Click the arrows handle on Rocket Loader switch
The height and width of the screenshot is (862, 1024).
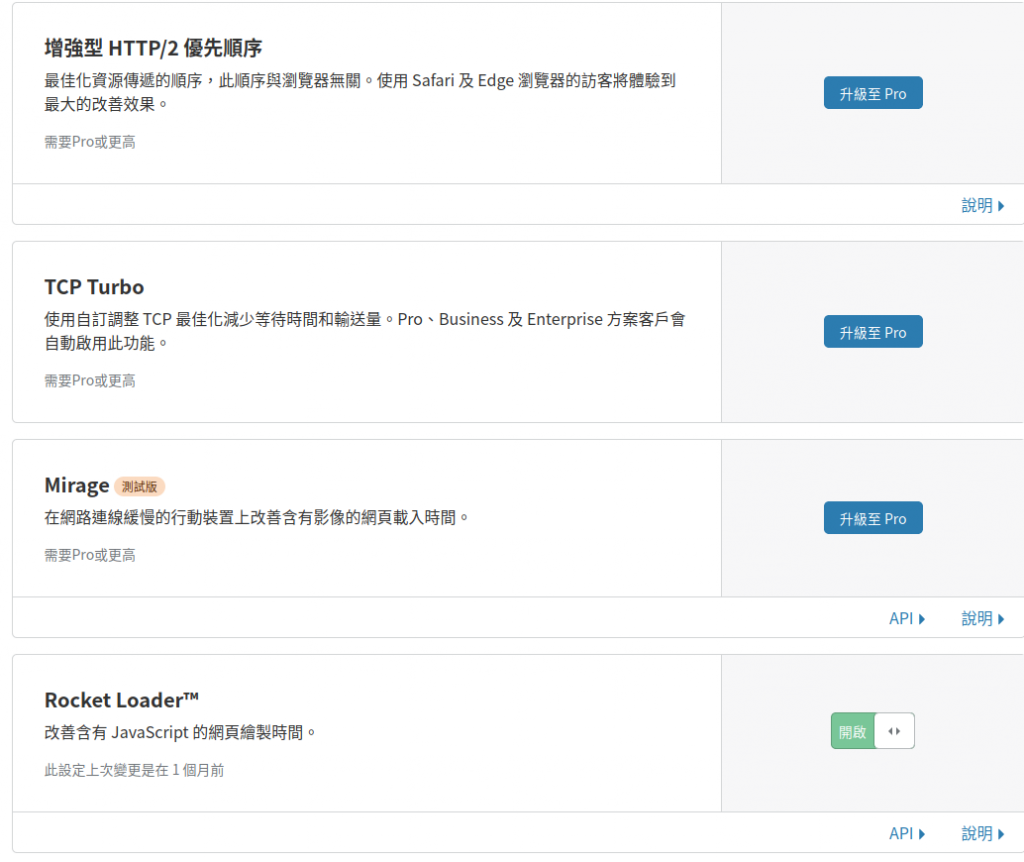pyautogui.click(x=894, y=731)
